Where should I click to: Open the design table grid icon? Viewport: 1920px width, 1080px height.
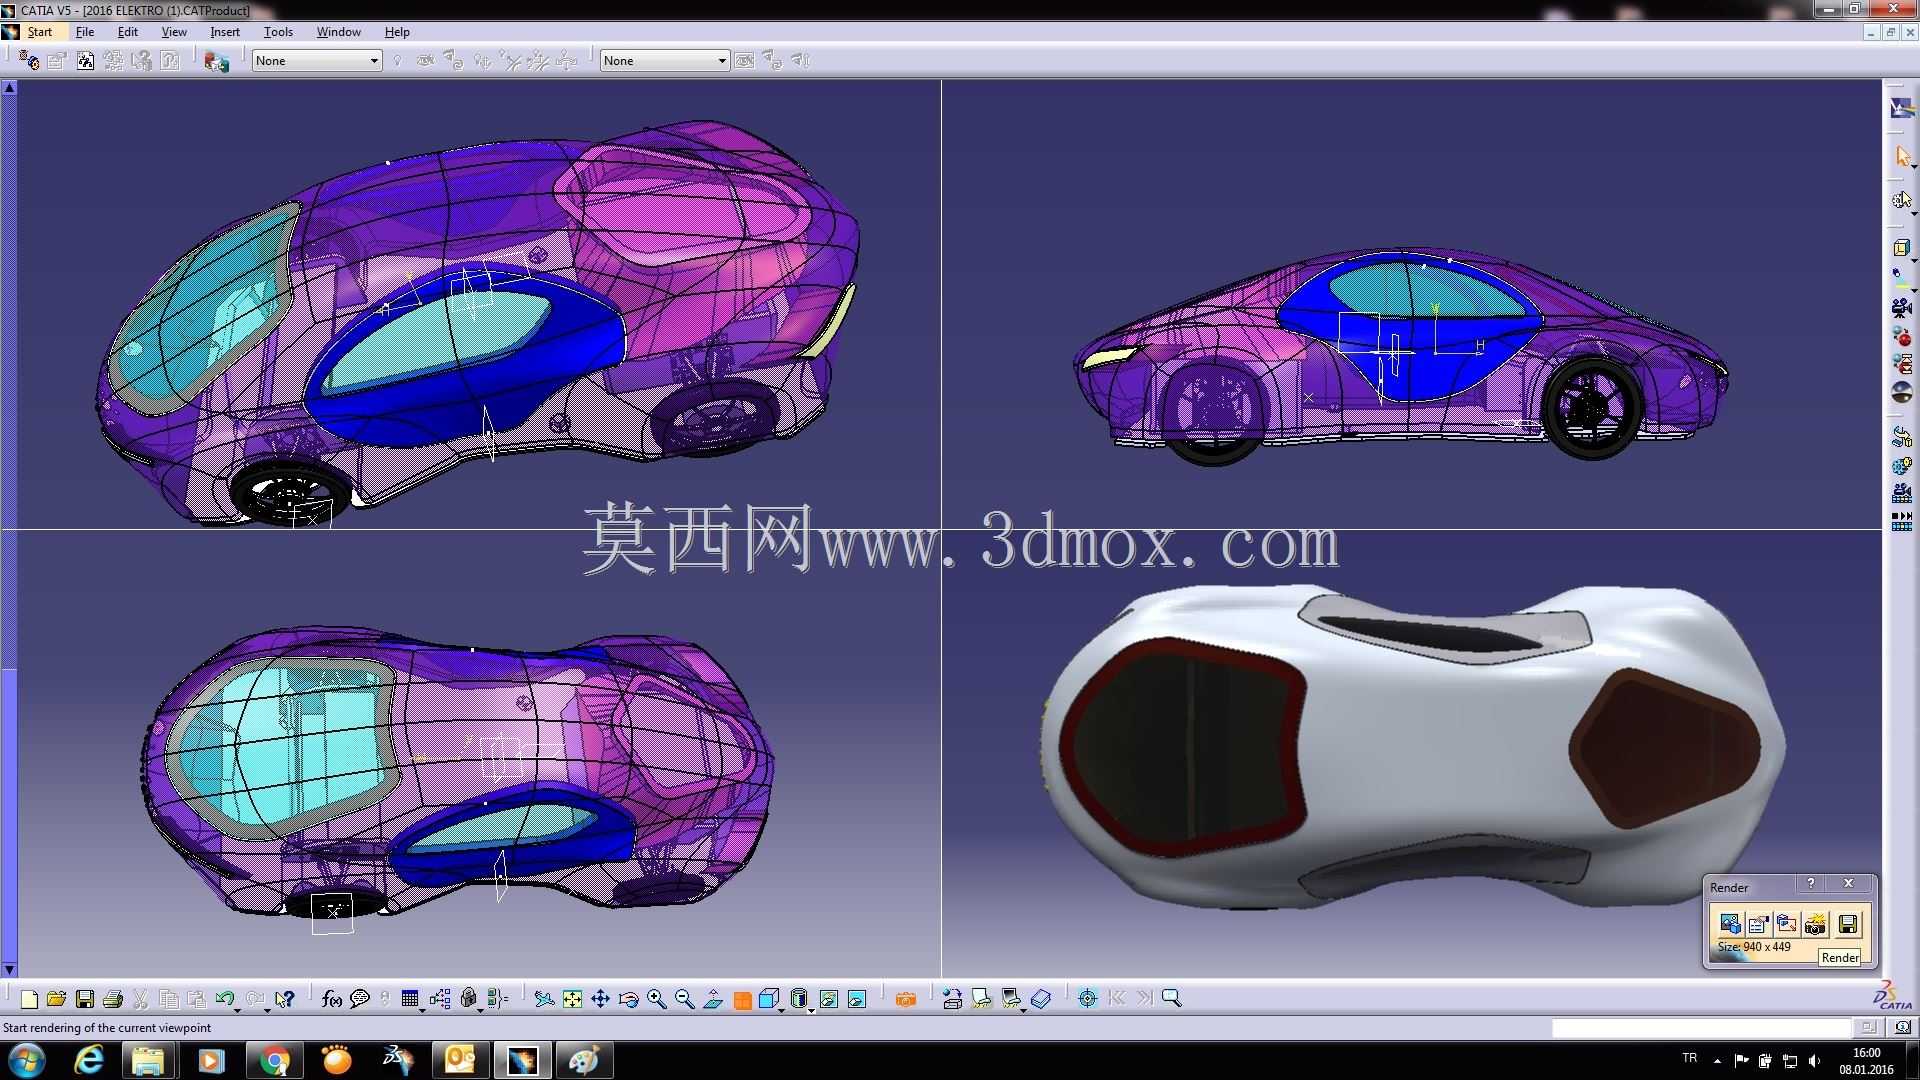click(x=409, y=999)
